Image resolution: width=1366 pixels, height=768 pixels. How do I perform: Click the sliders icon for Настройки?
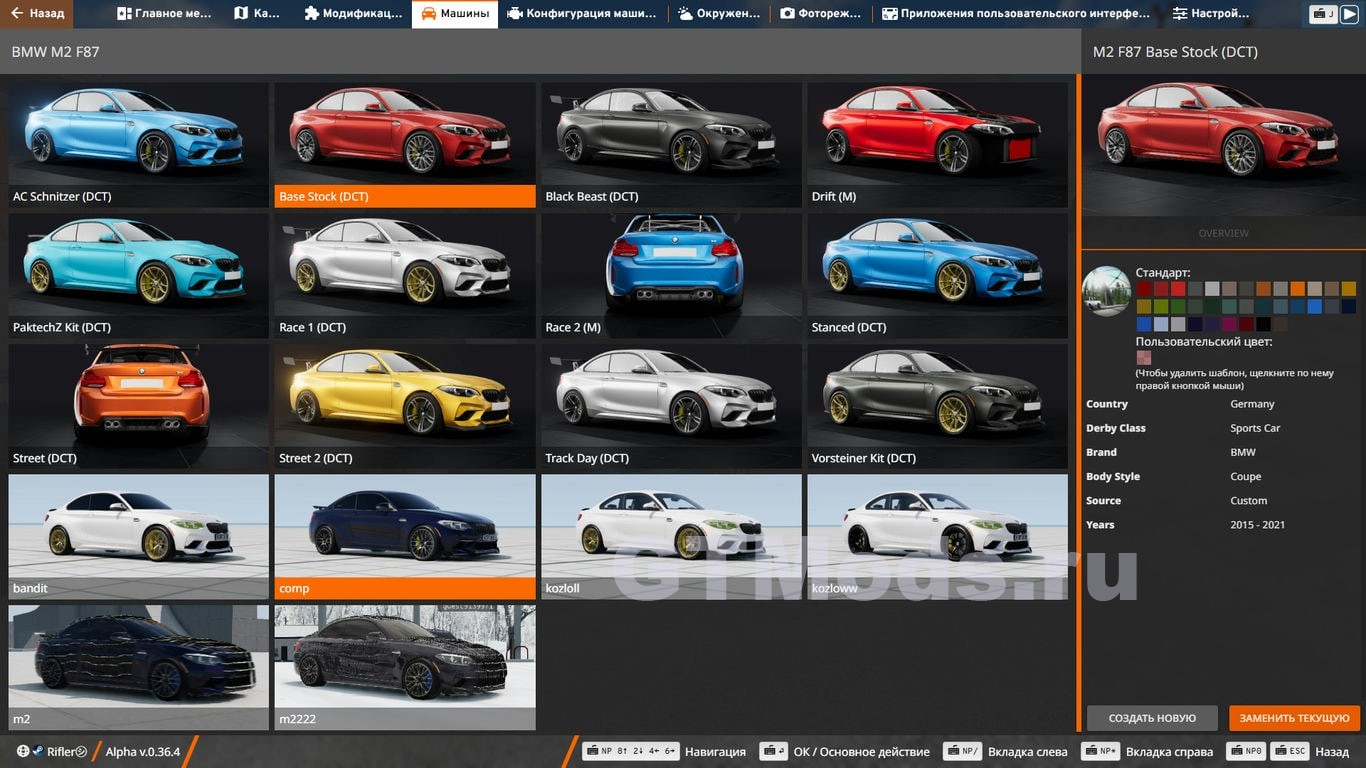click(1180, 14)
